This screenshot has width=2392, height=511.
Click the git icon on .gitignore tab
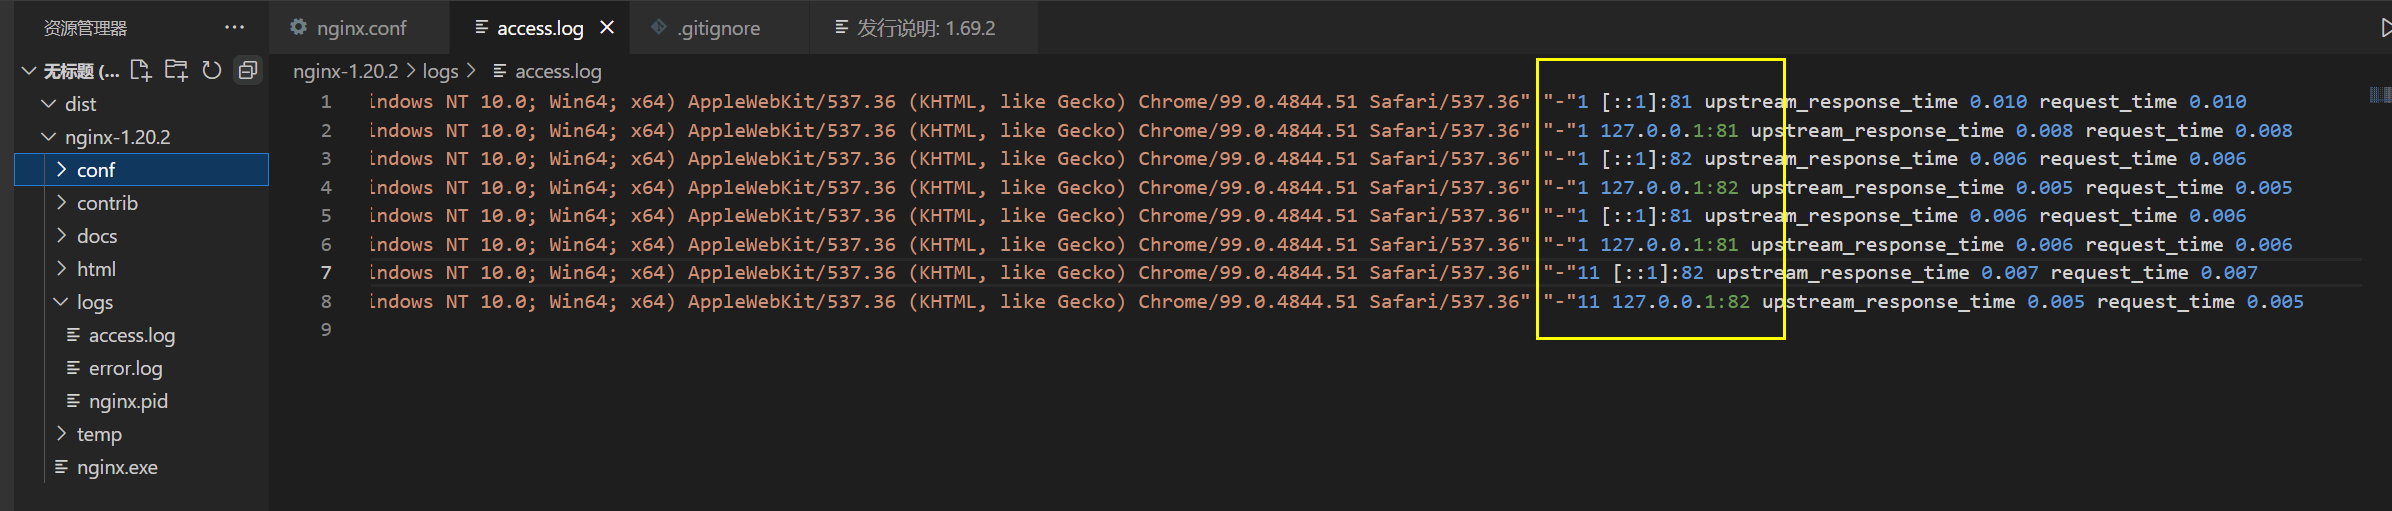point(658,28)
